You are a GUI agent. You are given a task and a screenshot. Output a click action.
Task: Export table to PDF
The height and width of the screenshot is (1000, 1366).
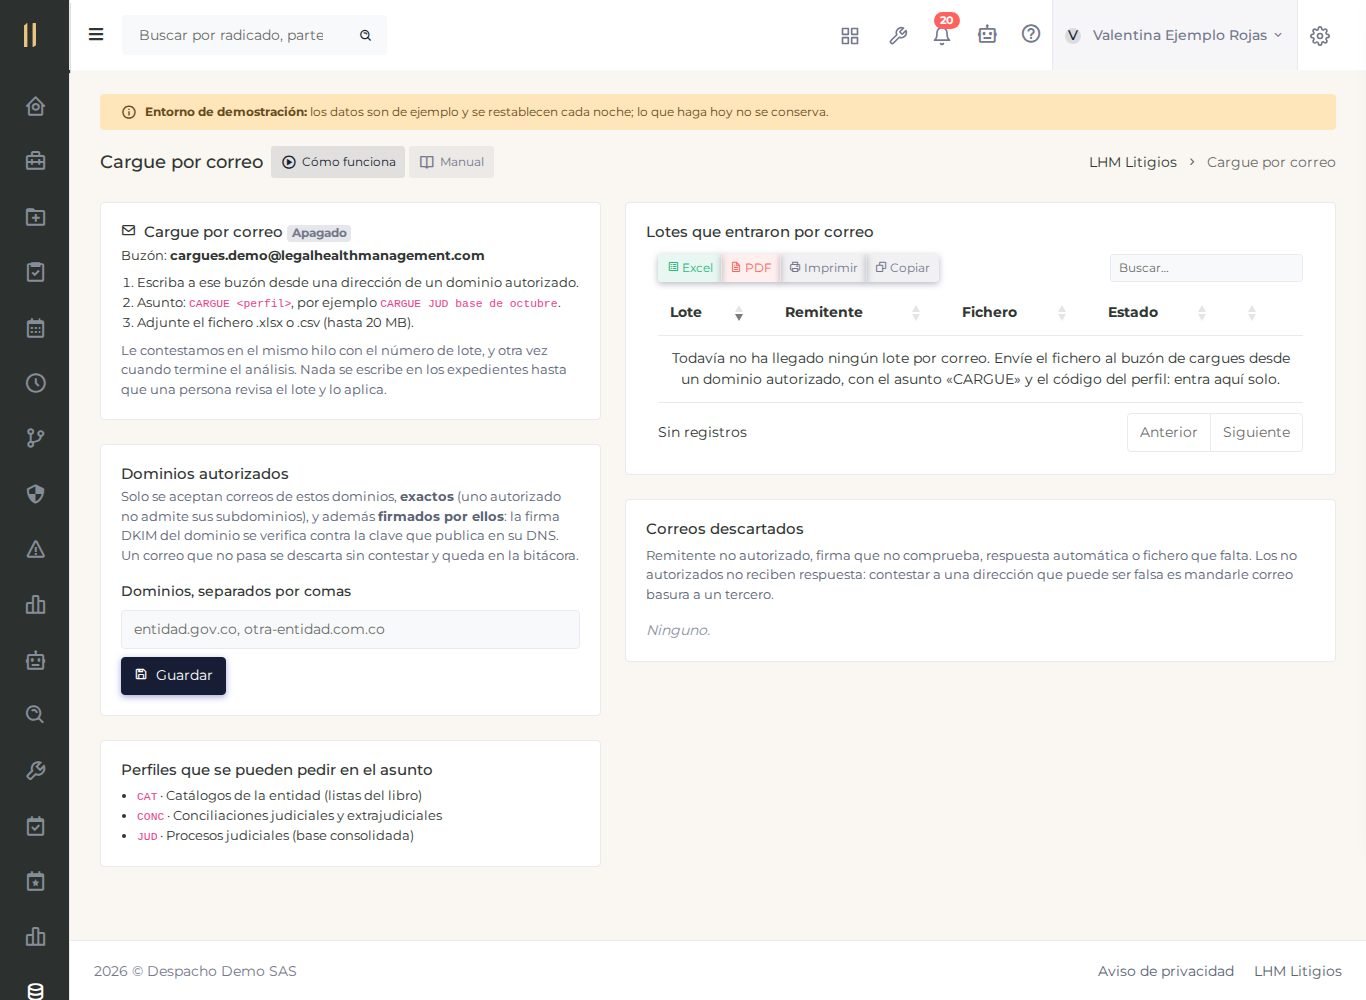[751, 268]
